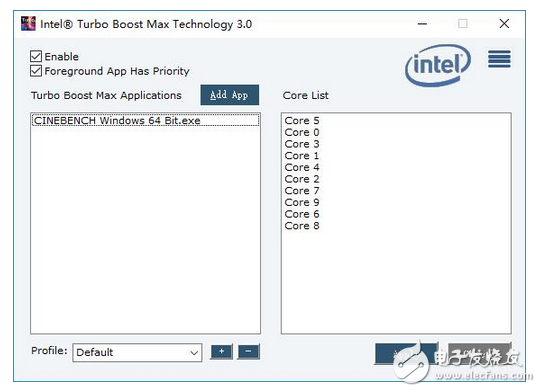Screen dimensions: 541x392
Task: Add a new profile with plus button
Action: click(222, 352)
